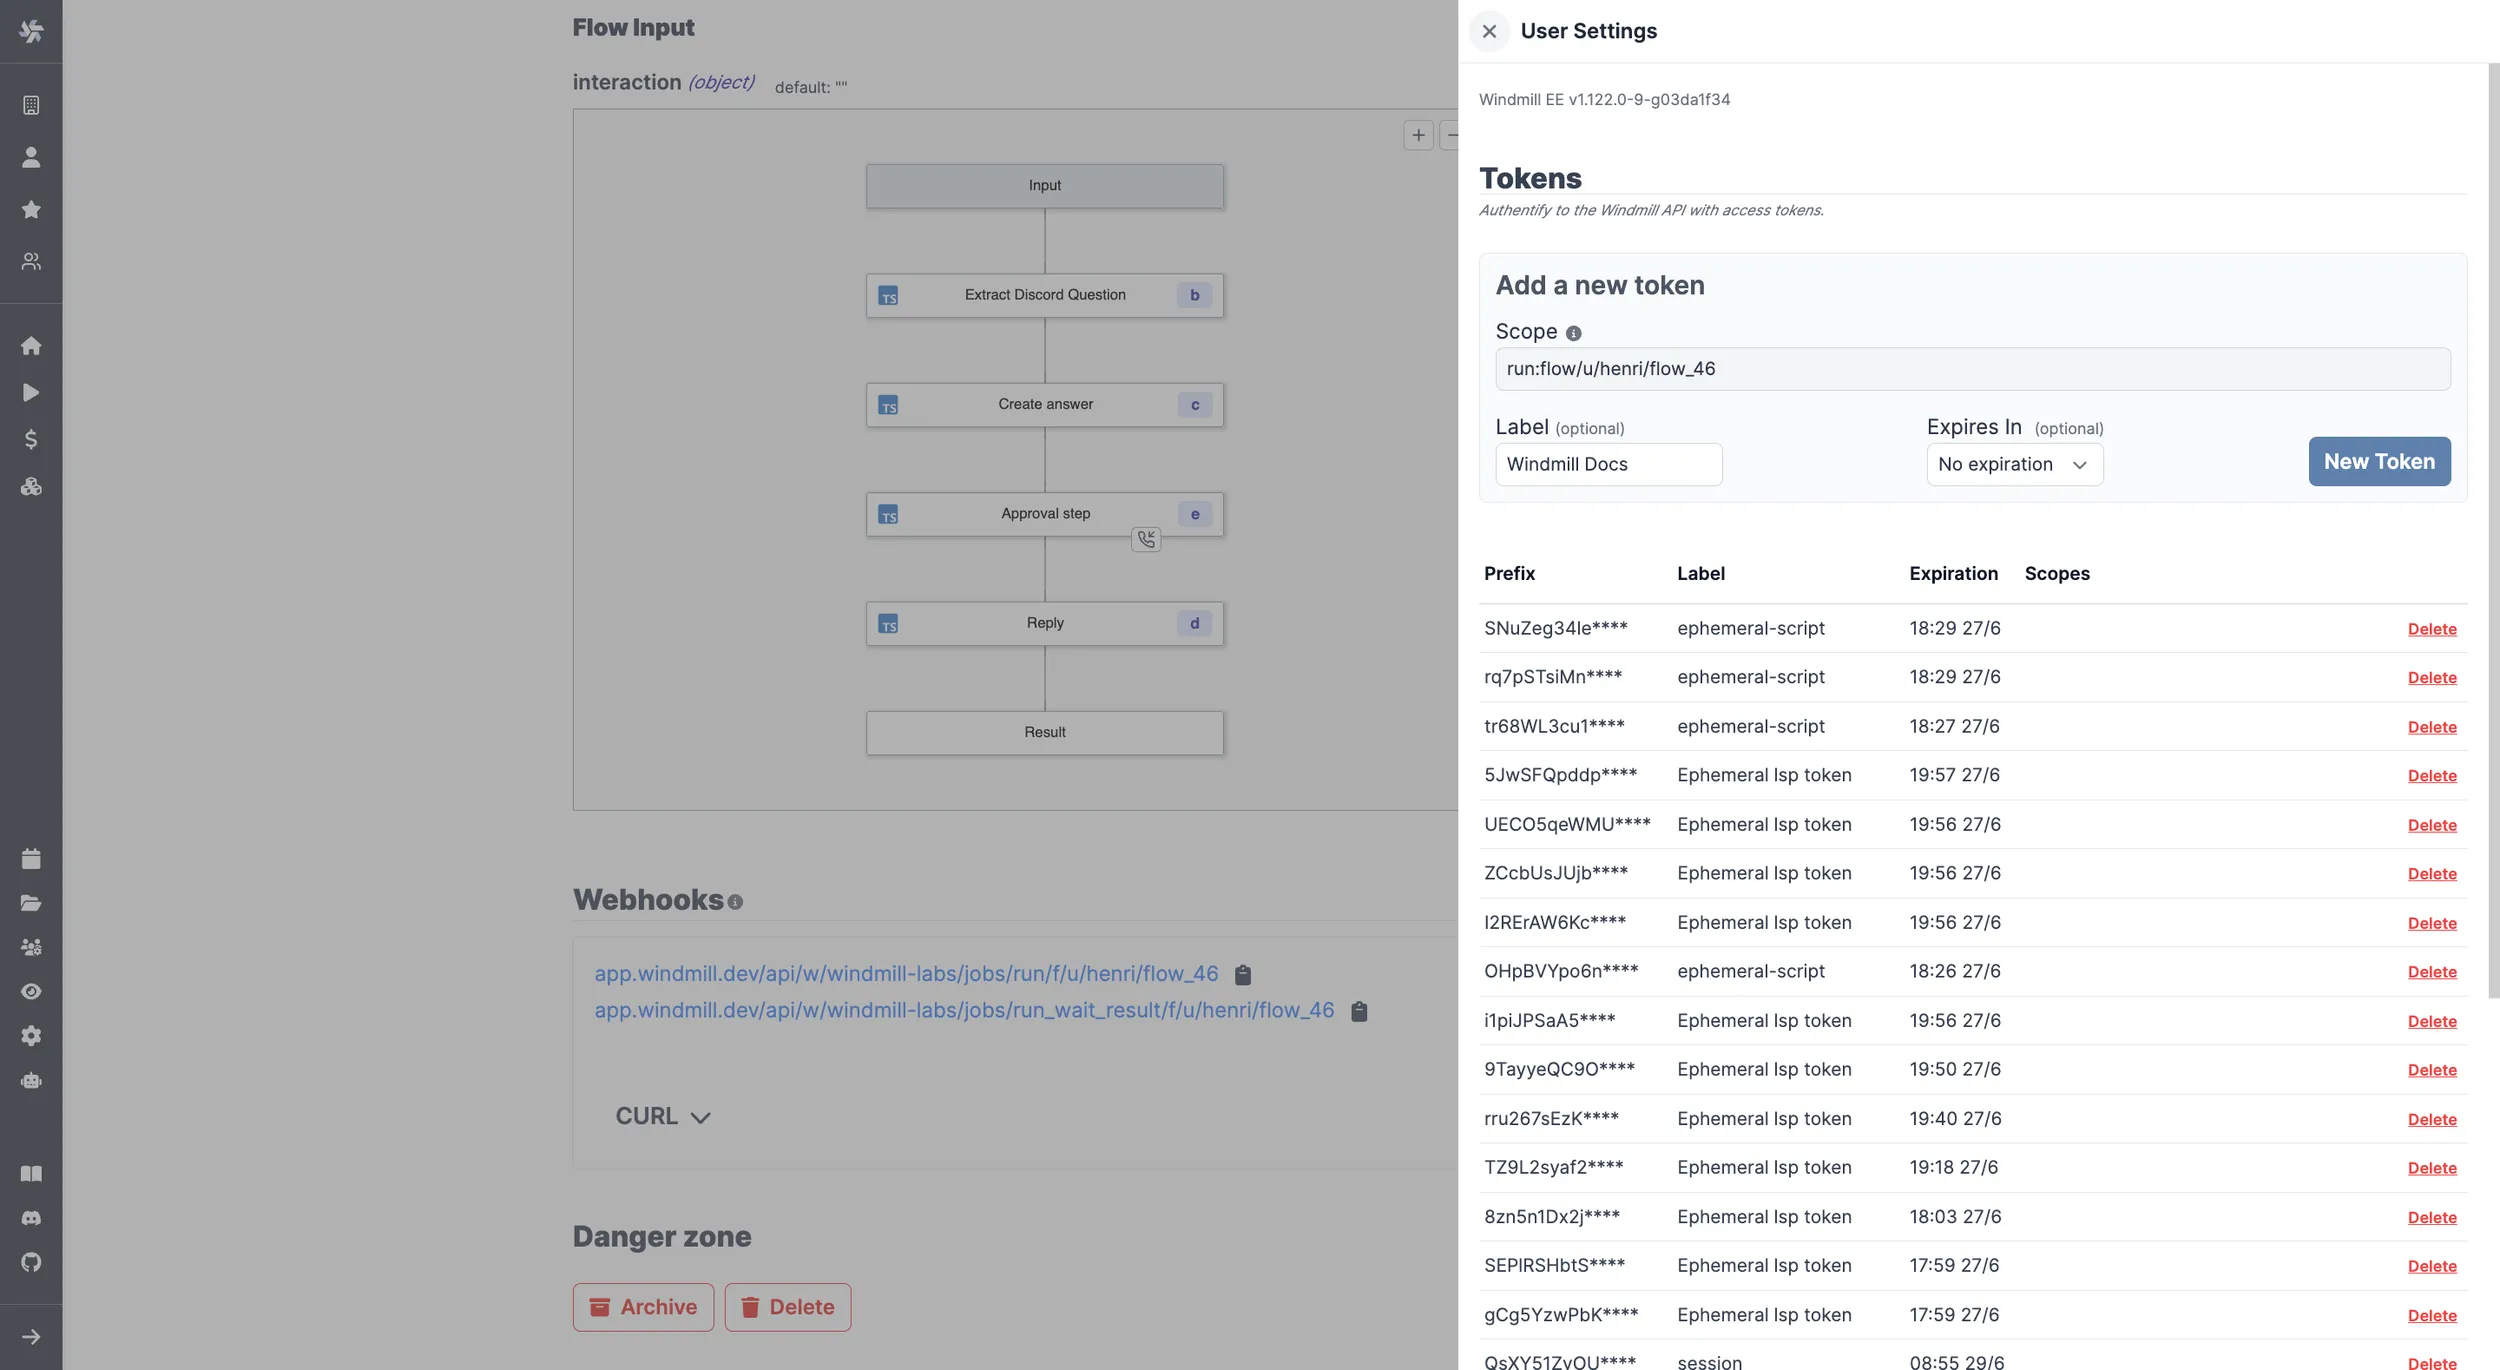
Task: Delete the ephemeral-script token SNuZeg34le
Action: tap(2433, 628)
